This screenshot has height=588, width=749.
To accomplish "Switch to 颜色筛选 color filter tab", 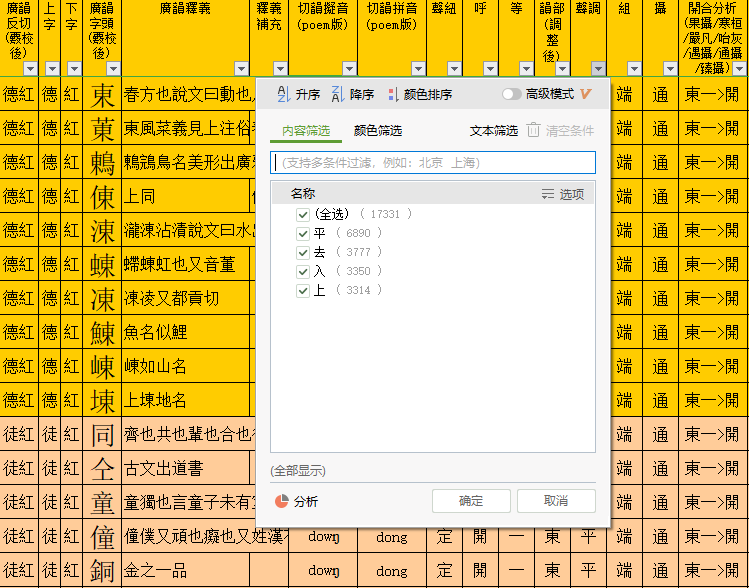I will (x=377, y=131).
